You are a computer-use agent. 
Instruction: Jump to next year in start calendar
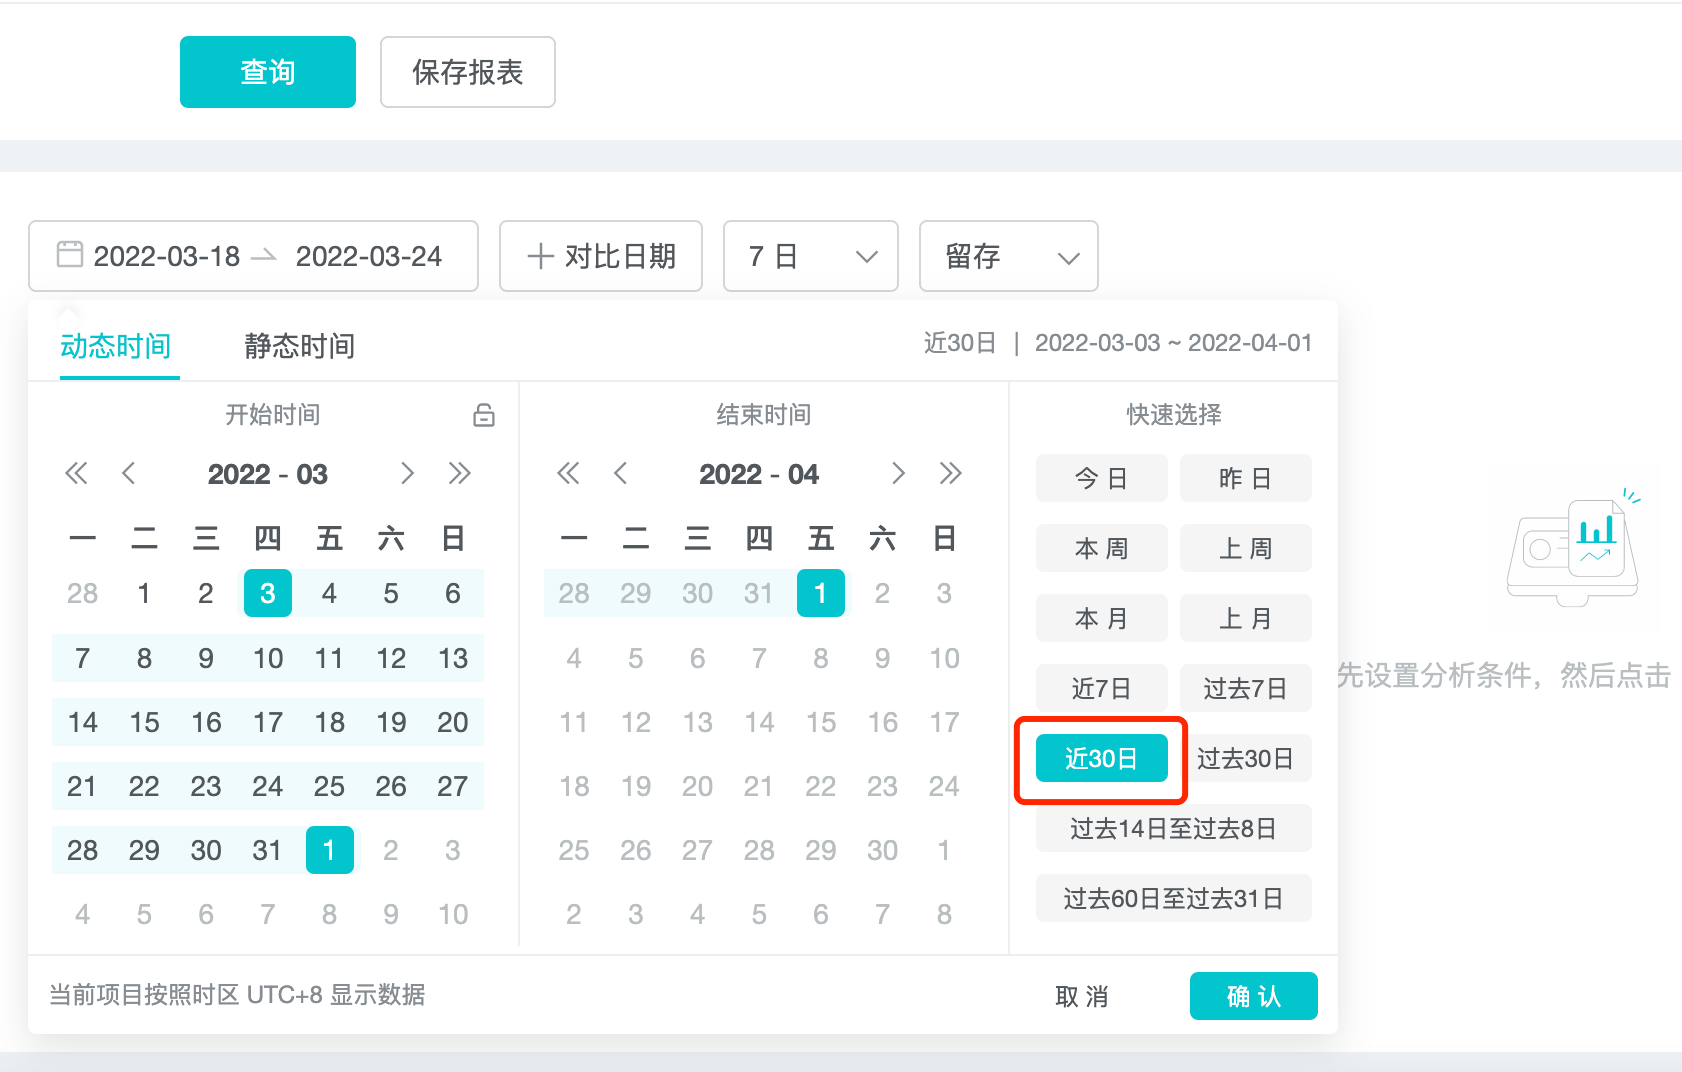(459, 473)
